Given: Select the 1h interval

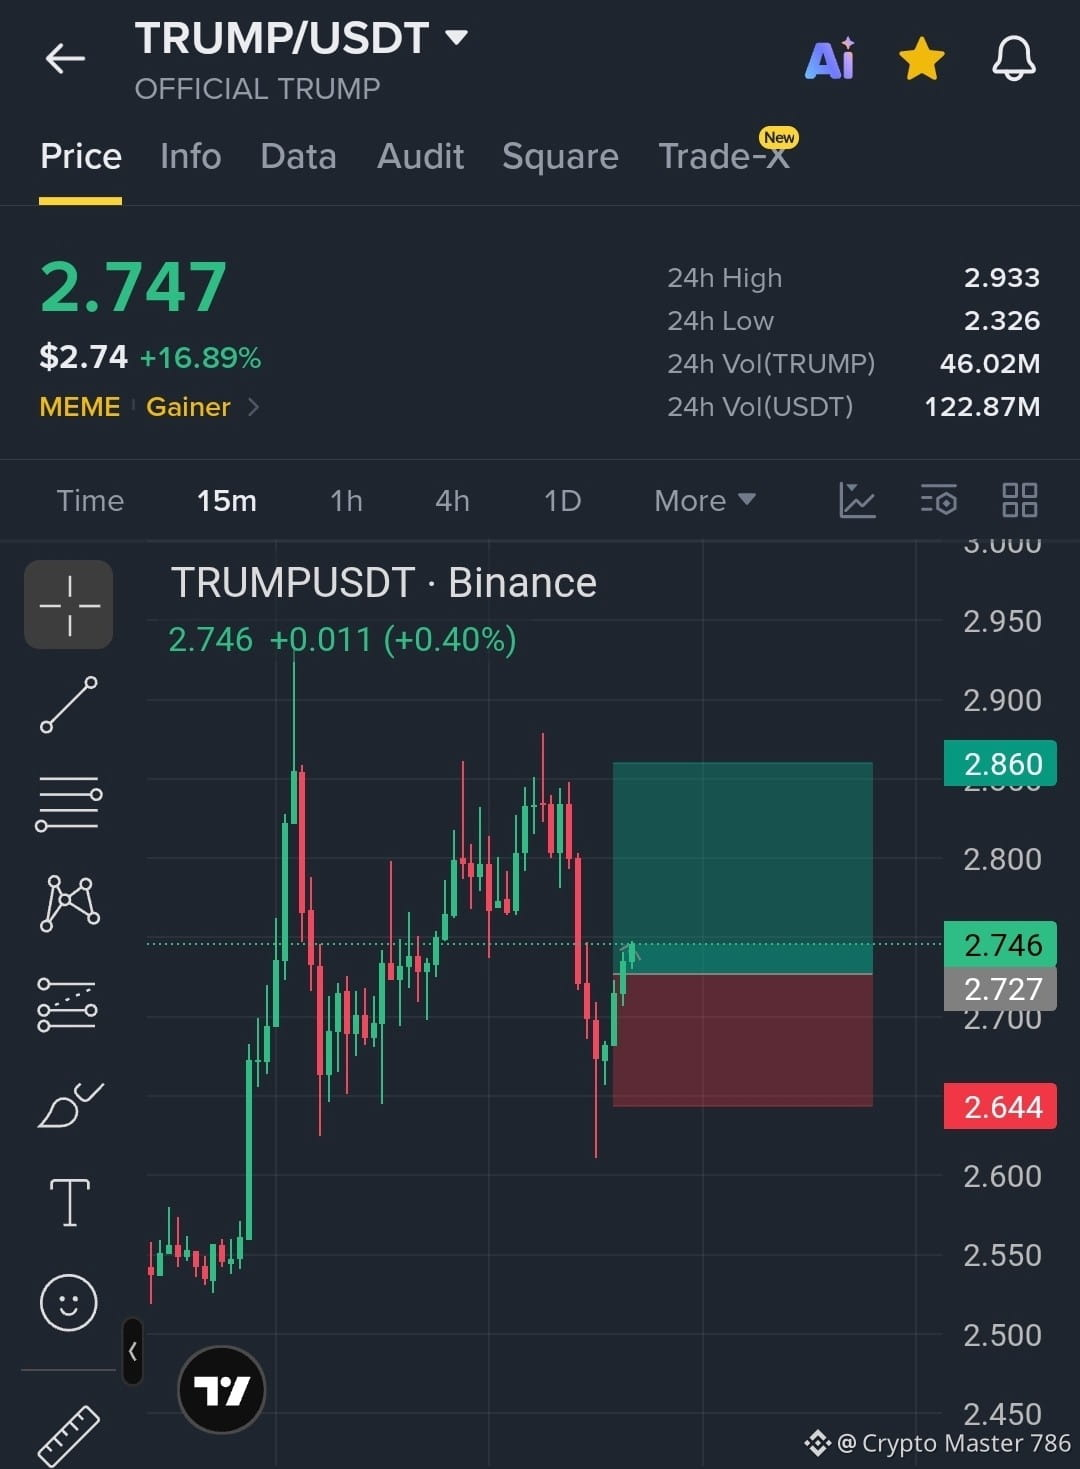Looking at the screenshot, I should 346,500.
